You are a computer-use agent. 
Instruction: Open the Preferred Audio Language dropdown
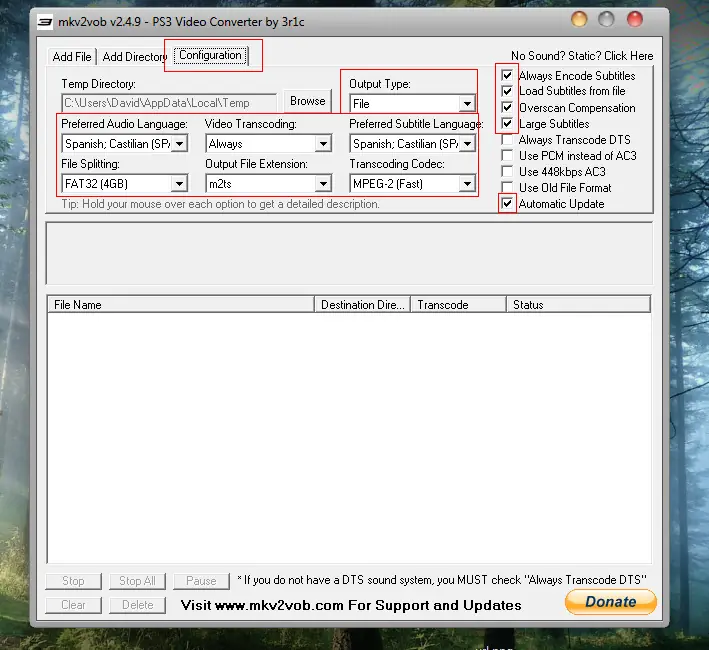(124, 144)
